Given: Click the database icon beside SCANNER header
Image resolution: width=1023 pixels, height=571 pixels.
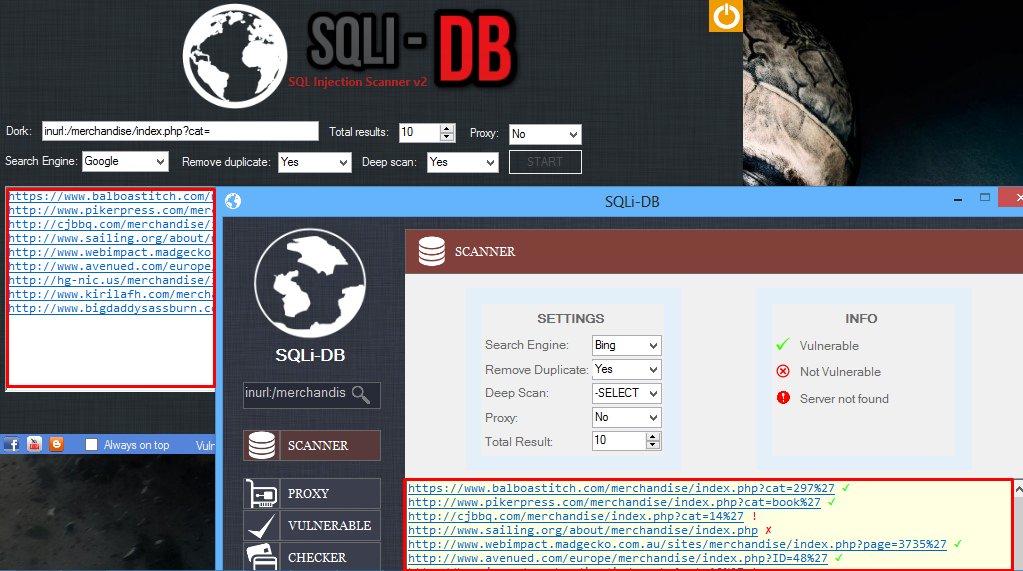Looking at the screenshot, I should tap(432, 252).
